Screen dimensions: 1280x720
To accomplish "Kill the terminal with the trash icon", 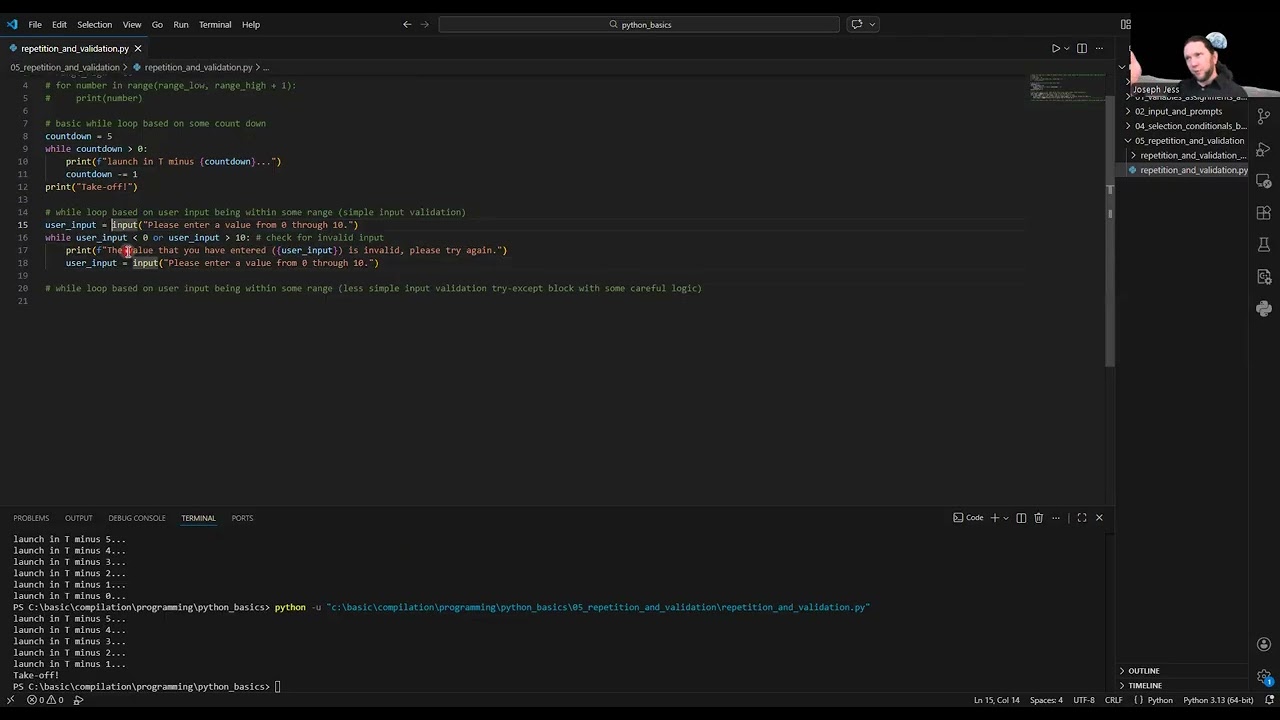I will [1038, 518].
